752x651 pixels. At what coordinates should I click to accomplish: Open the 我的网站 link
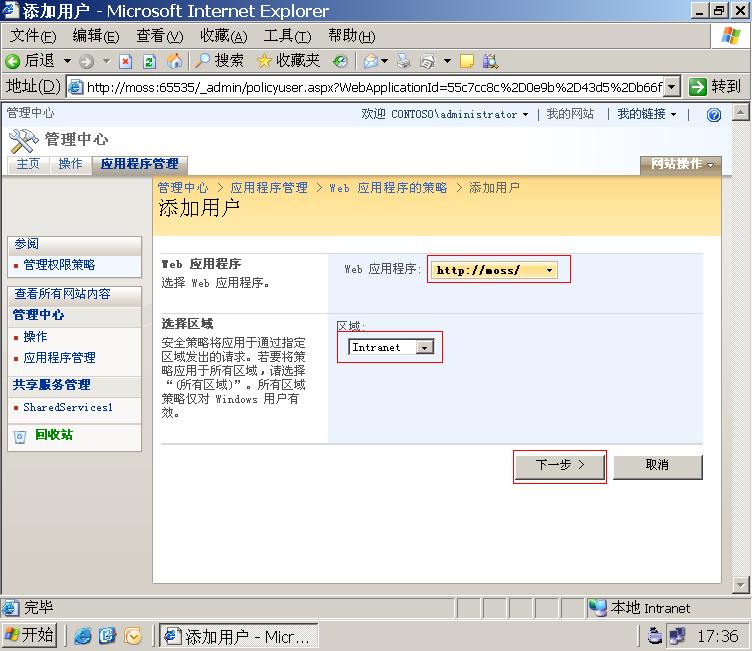(x=570, y=114)
